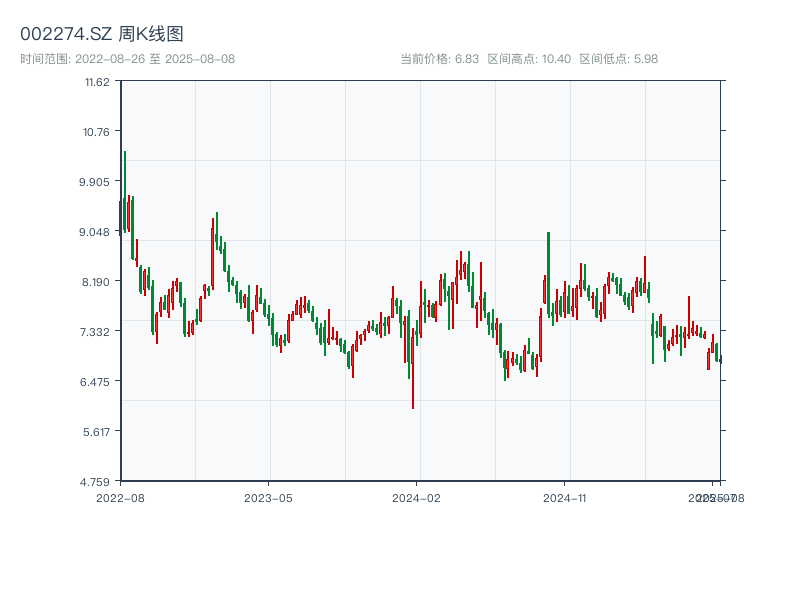Click the highest green candlestick wick peak
Image resolution: width=800 pixels, height=600 pixels.
125,153
